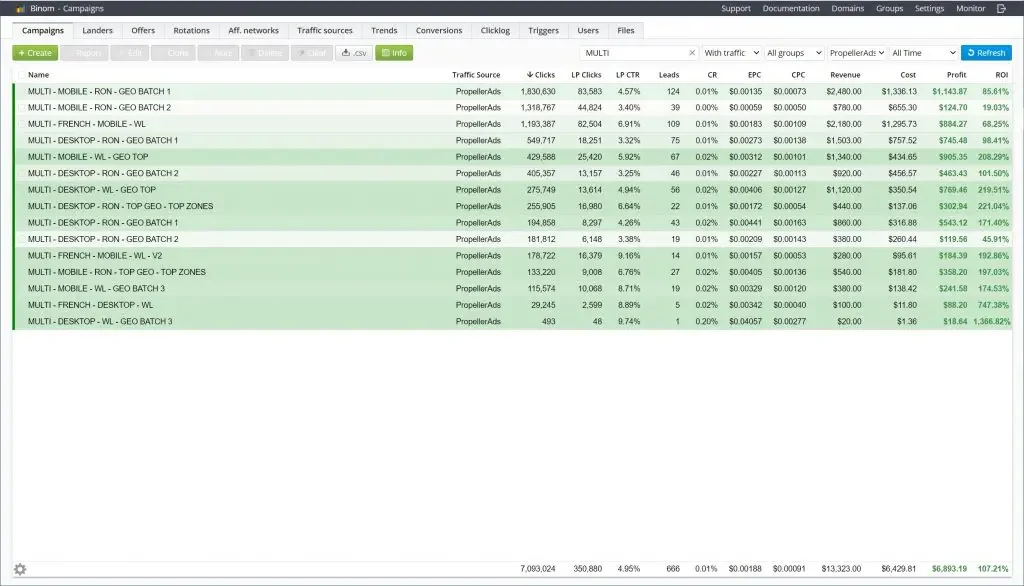
Task: Switch to the Landers tab
Action: point(97,31)
